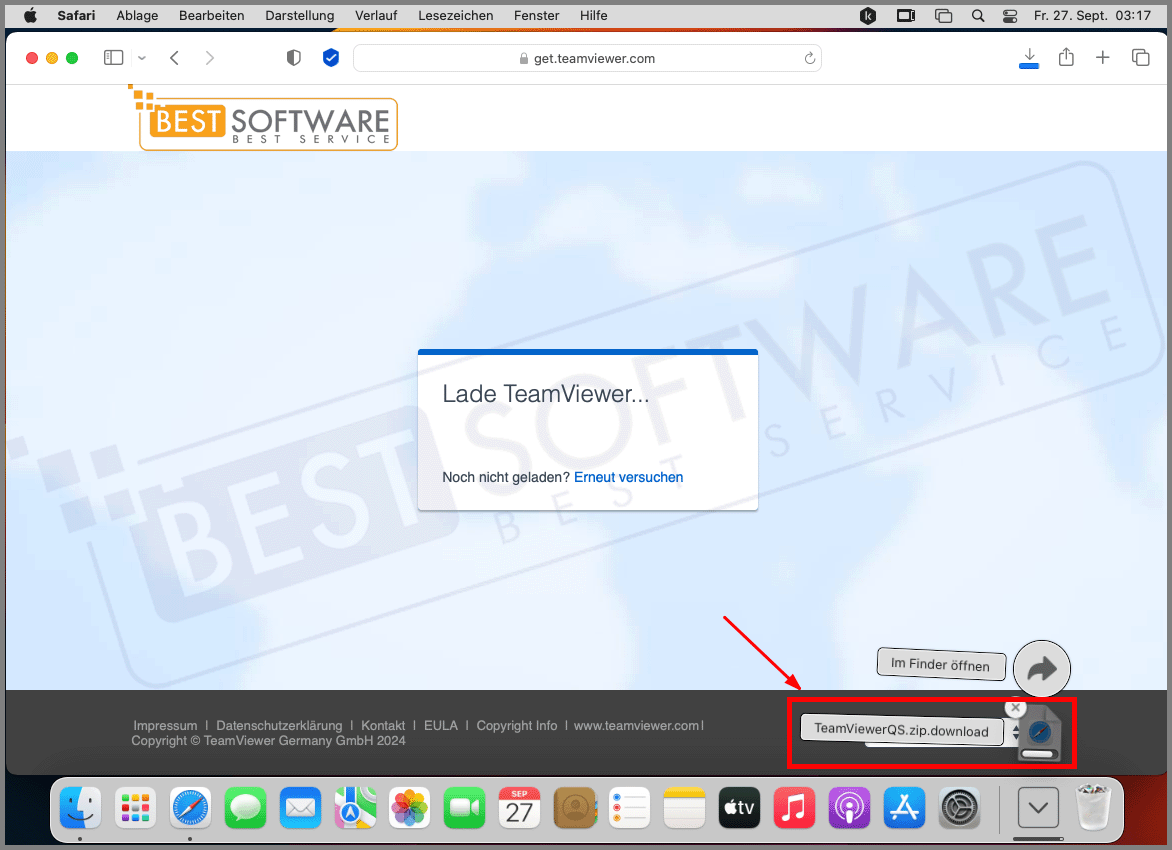This screenshot has width=1172, height=850.
Task: Cancel the TeamViewerQS.zip download
Action: 1015,707
